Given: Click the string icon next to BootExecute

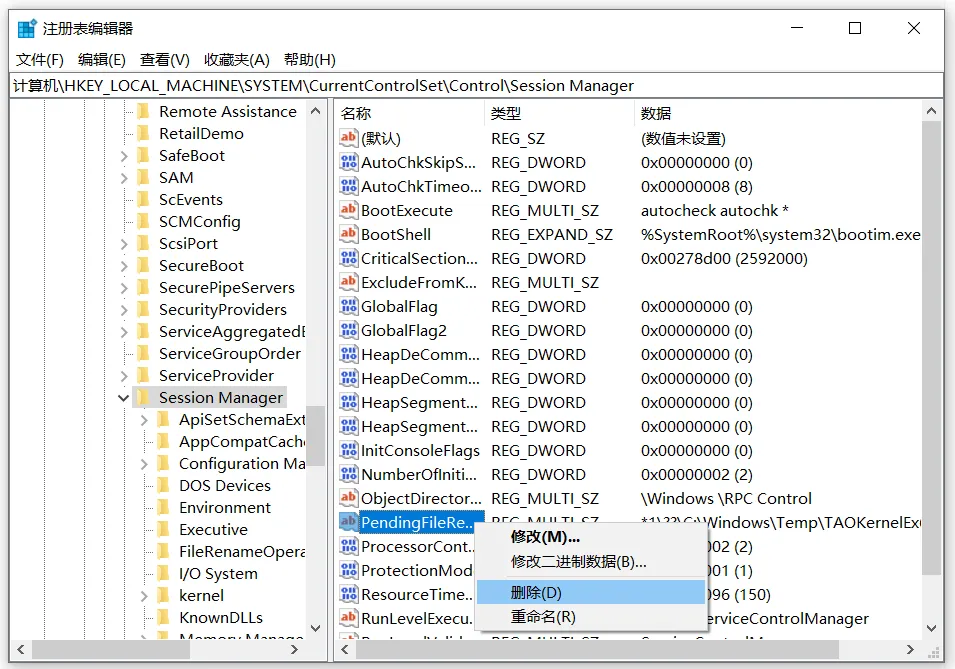Looking at the screenshot, I should click(x=348, y=210).
